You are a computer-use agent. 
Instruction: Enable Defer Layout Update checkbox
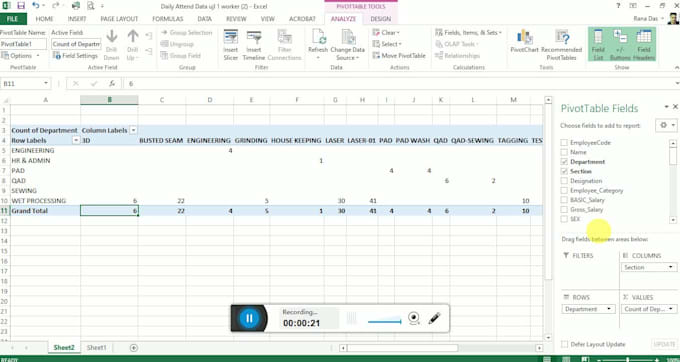[x=564, y=344]
